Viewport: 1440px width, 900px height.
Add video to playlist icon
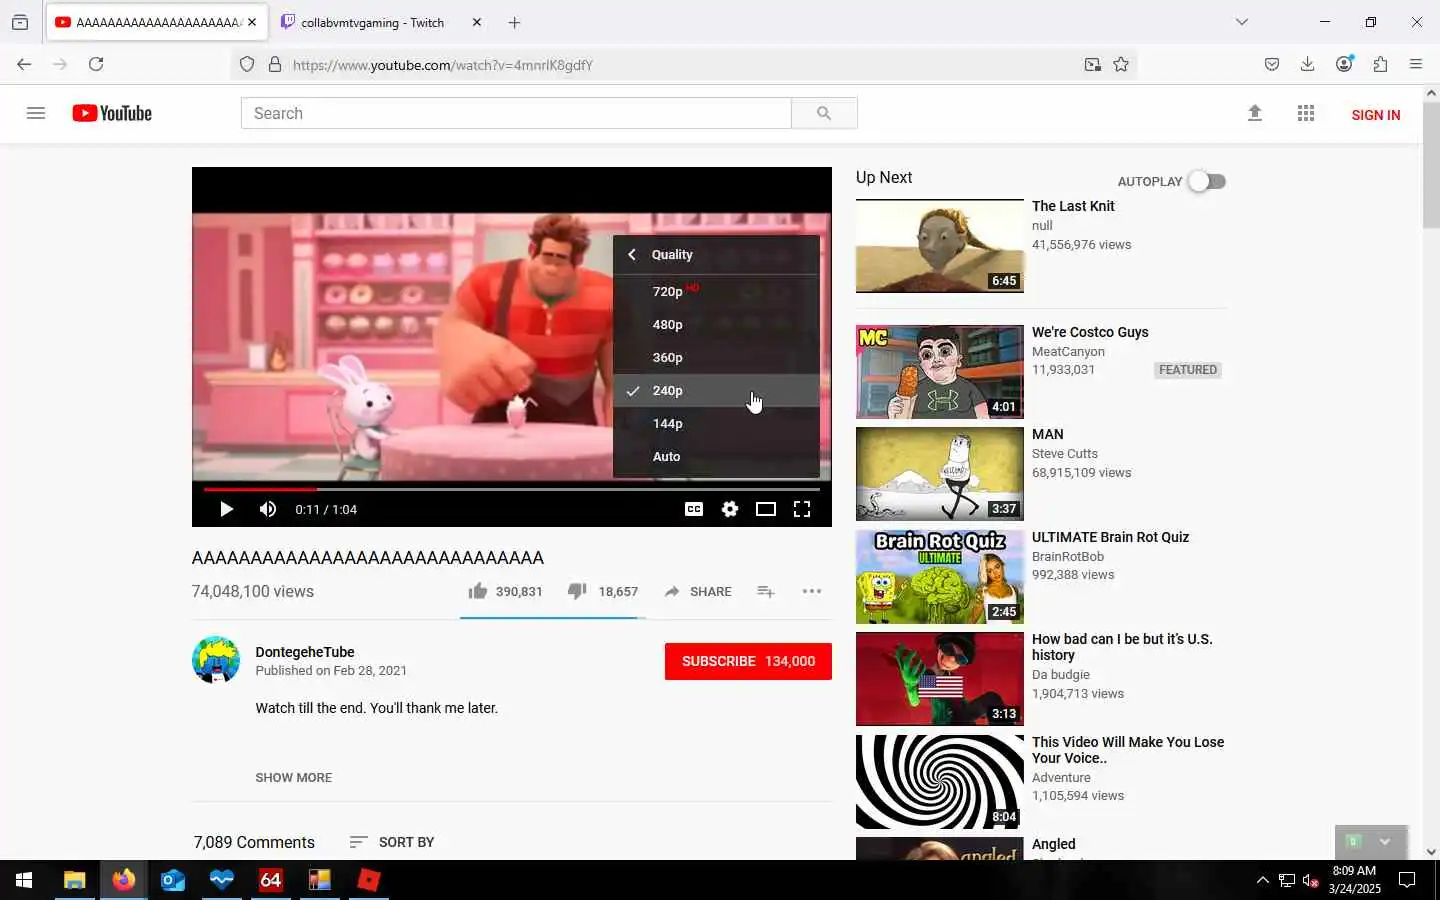(766, 591)
